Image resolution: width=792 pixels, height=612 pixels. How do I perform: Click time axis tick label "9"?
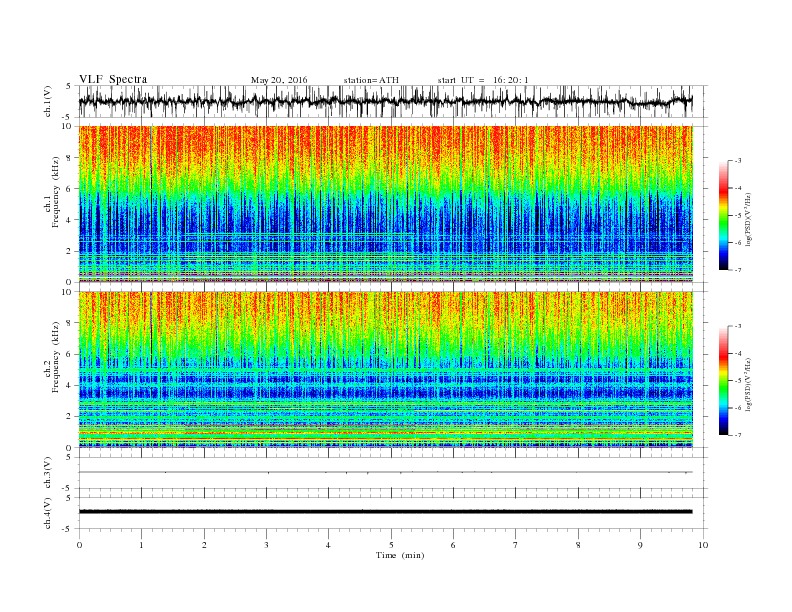[640, 545]
